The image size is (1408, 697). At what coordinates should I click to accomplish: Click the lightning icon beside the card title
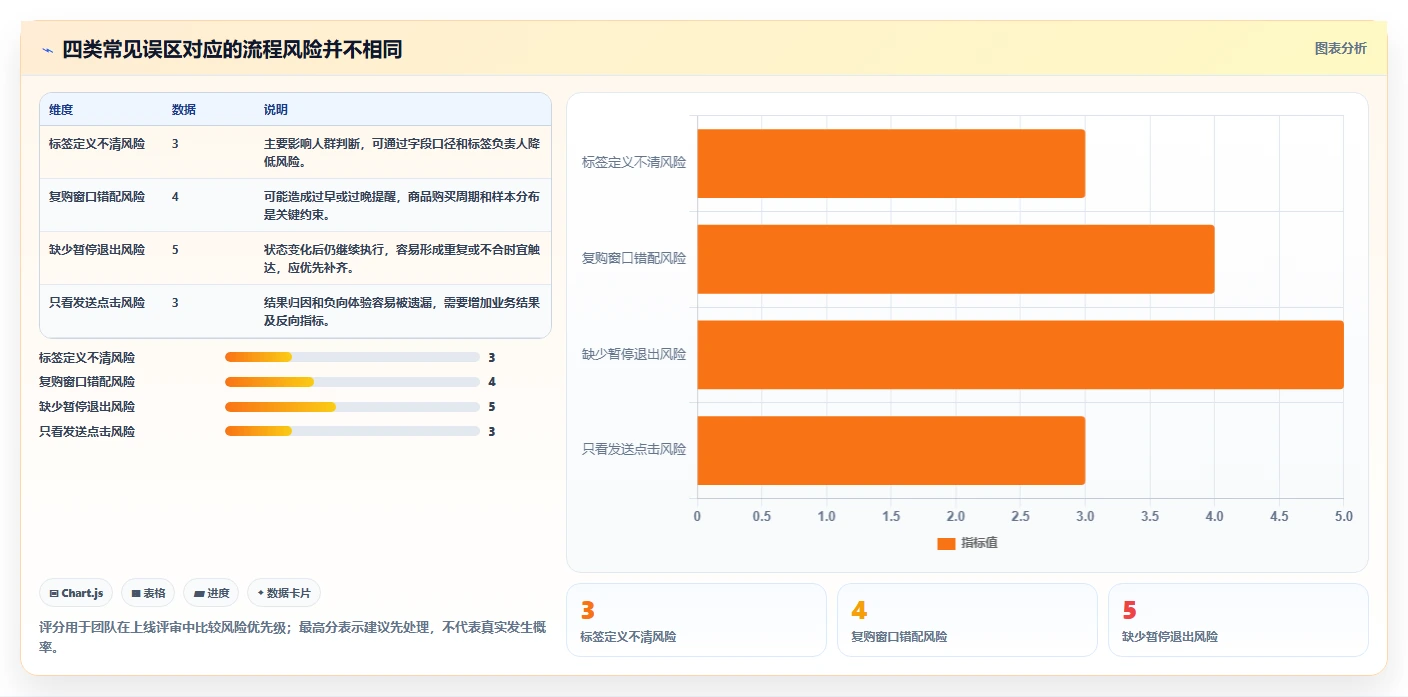[x=47, y=50]
